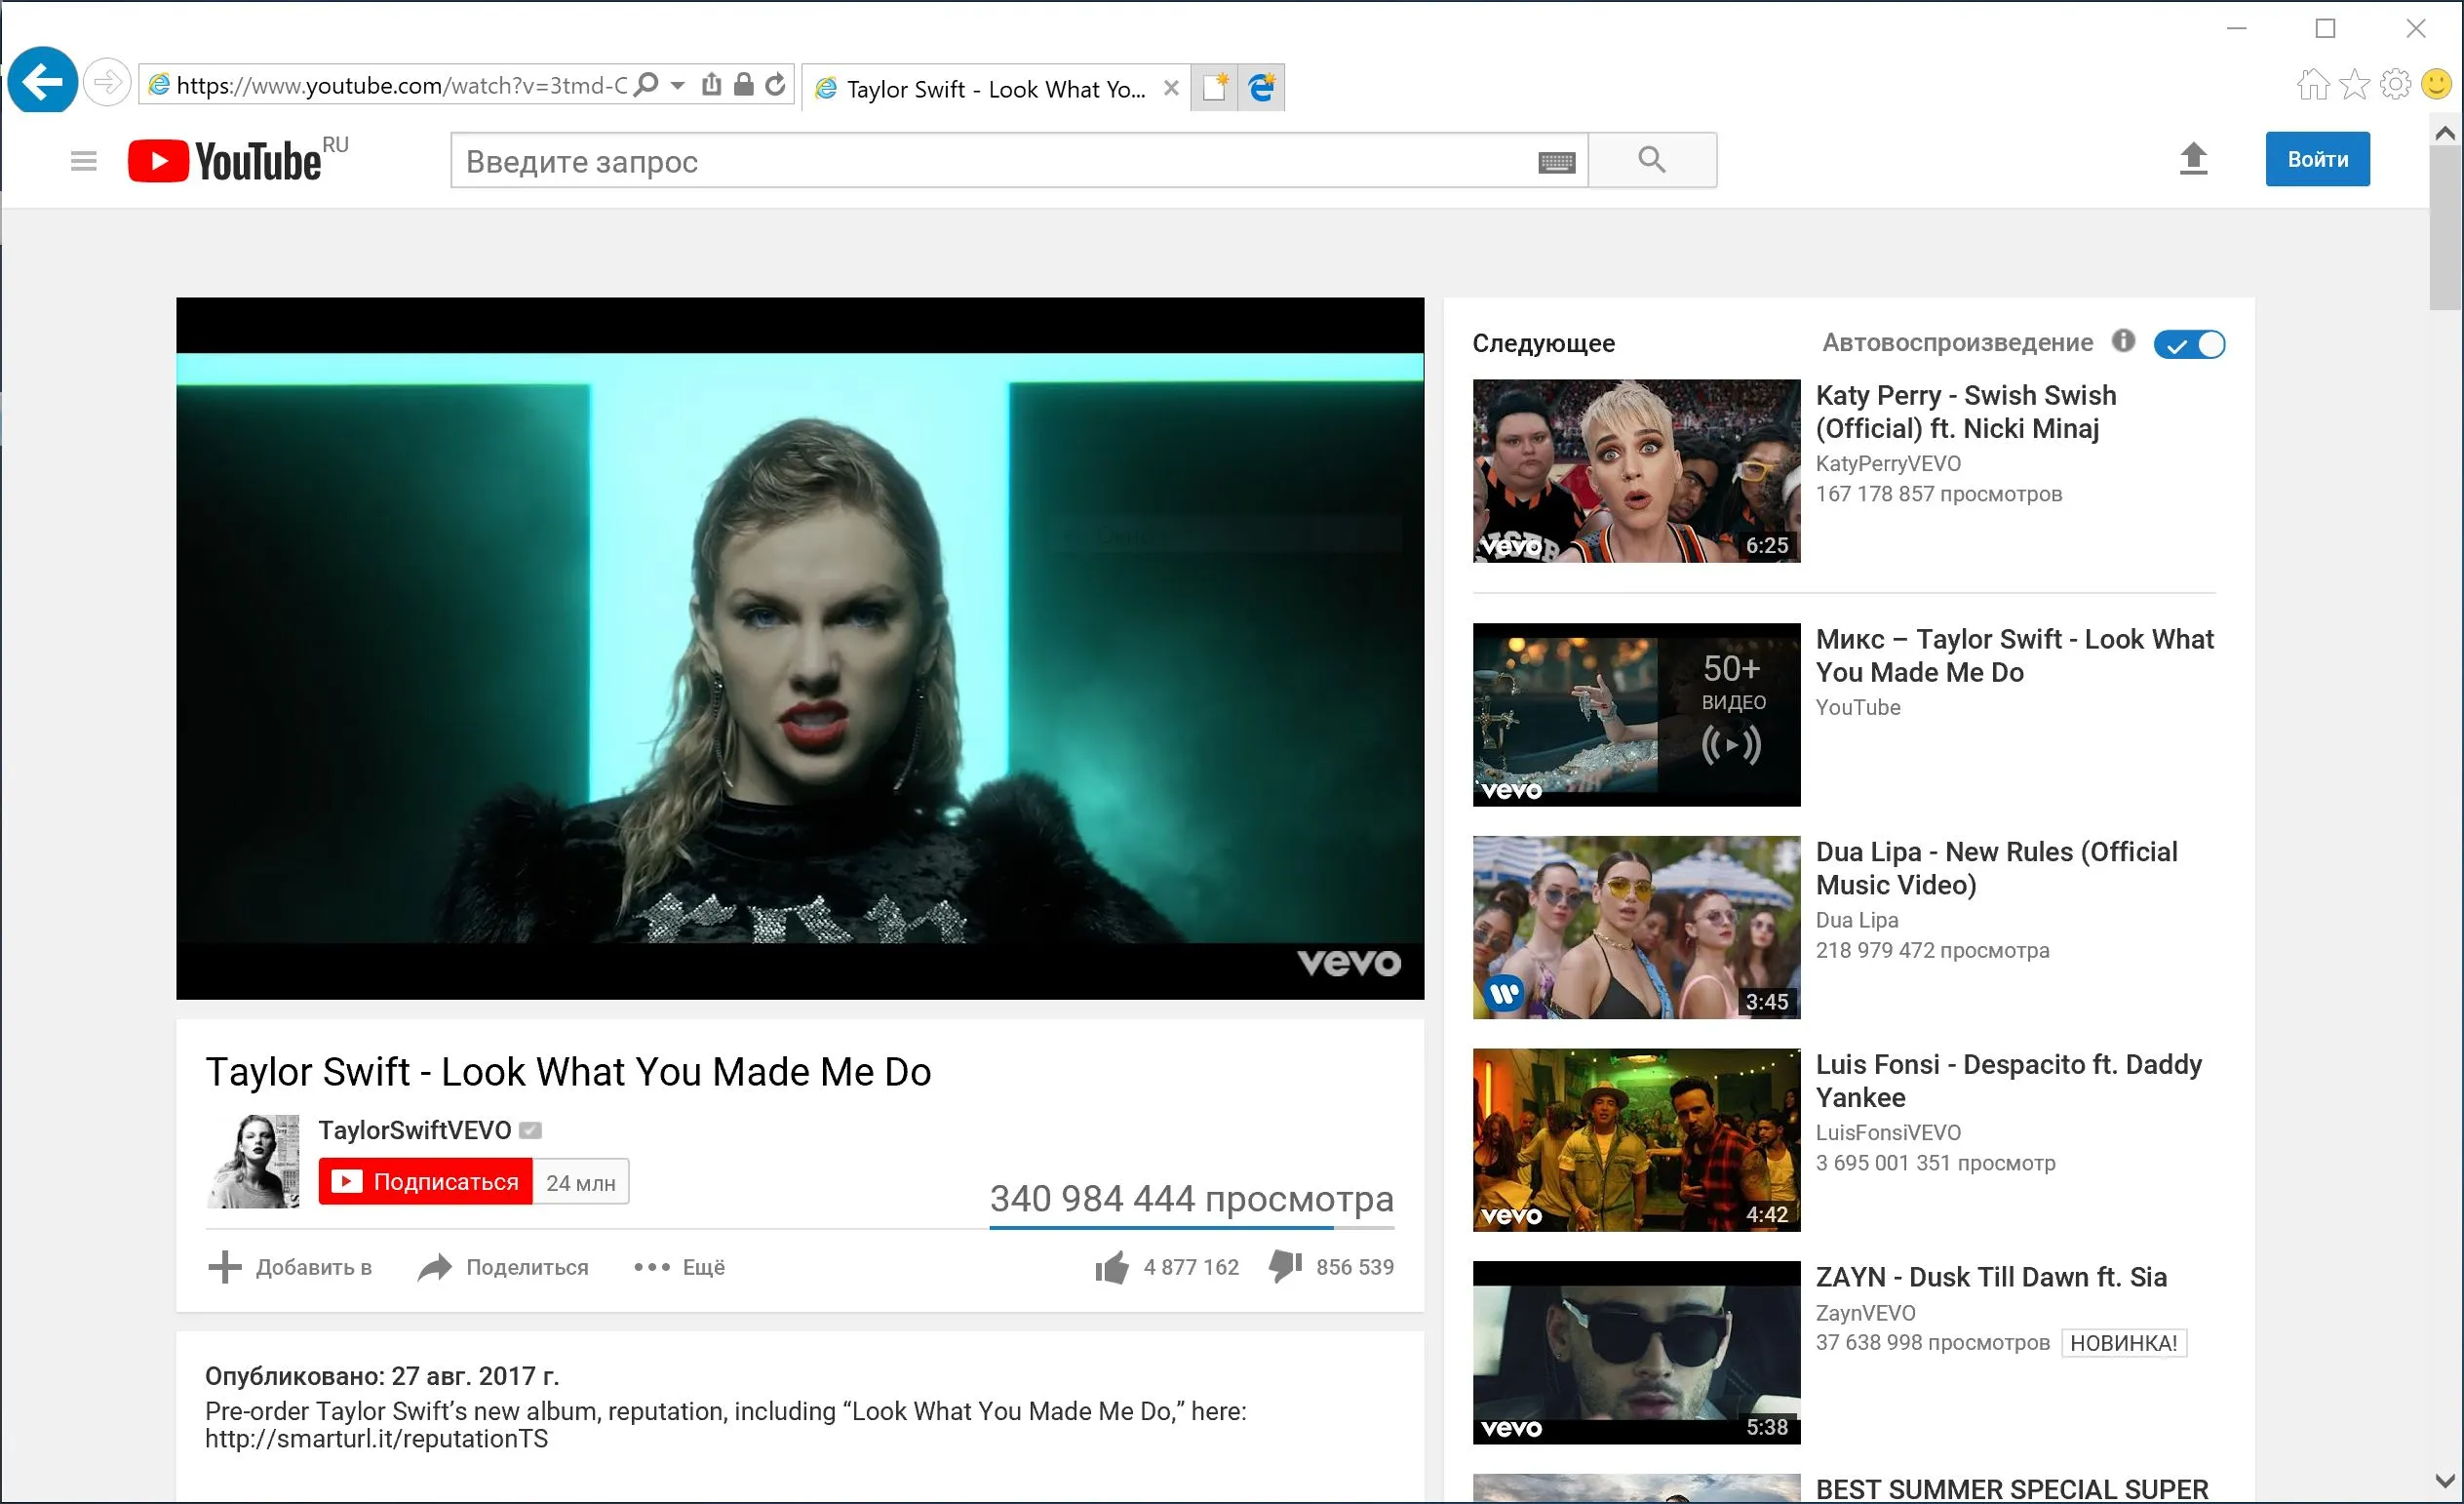Click the thumbs-up like icon
This screenshot has width=2464, height=1504.
pyautogui.click(x=1111, y=1268)
